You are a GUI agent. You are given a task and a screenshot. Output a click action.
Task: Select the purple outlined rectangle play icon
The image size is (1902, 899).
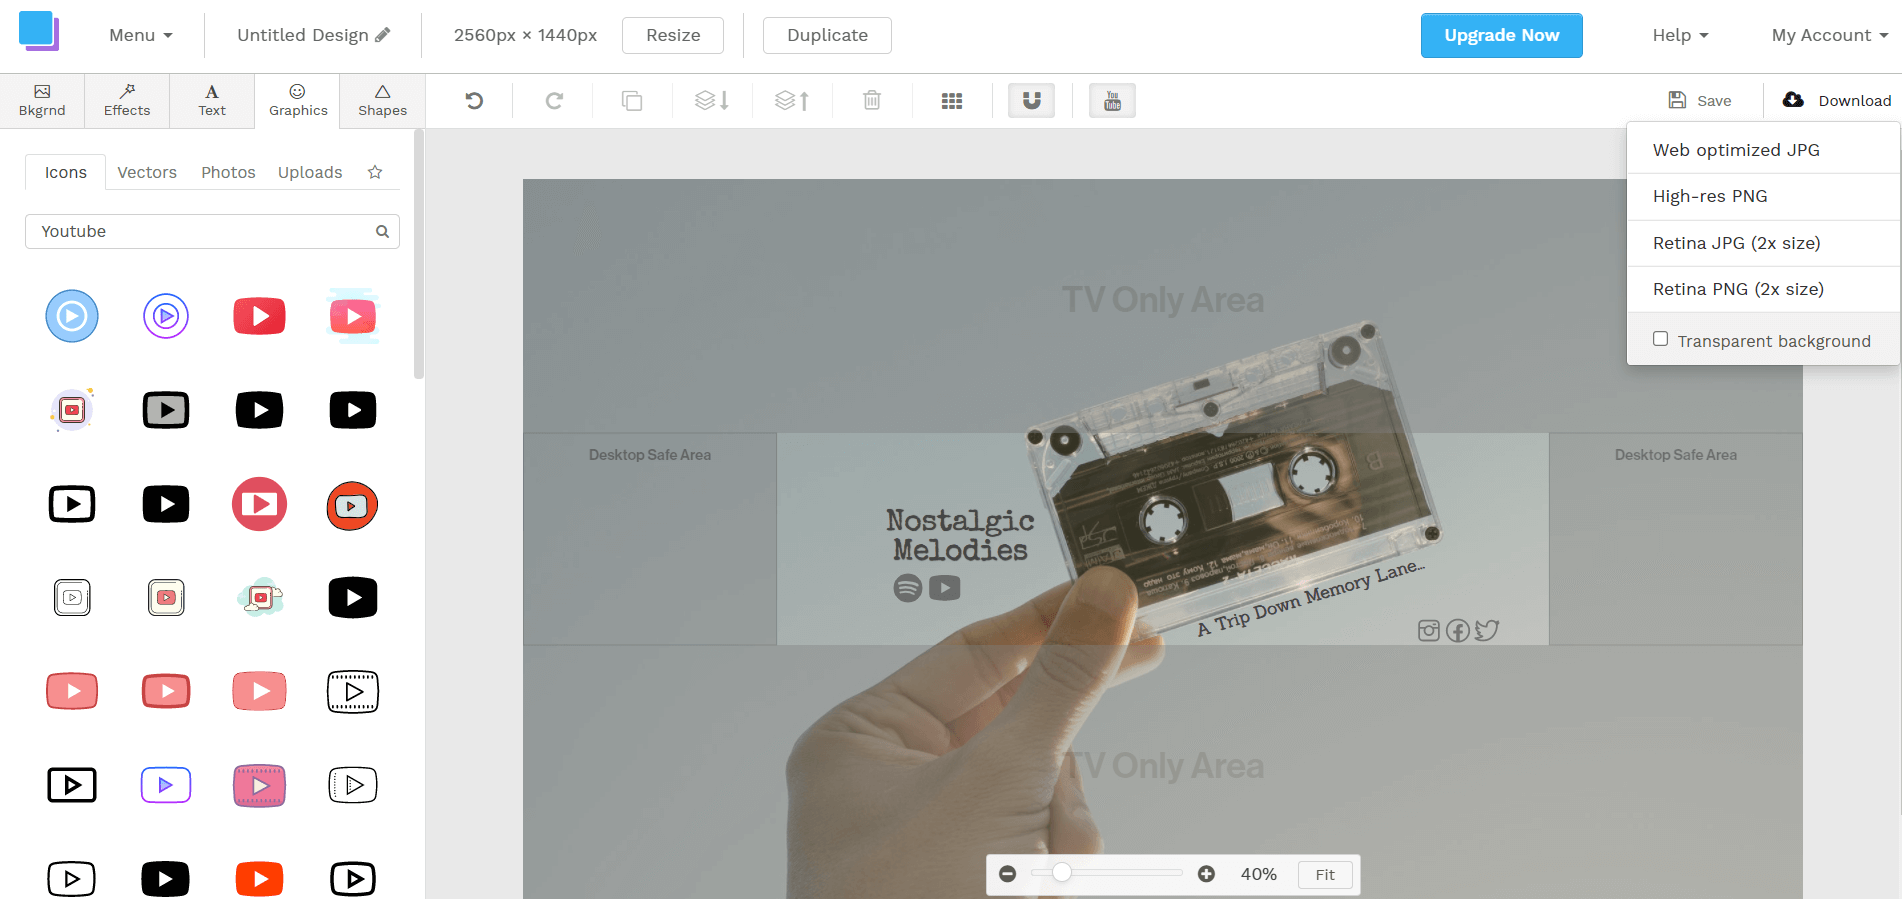click(x=166, y=785)
